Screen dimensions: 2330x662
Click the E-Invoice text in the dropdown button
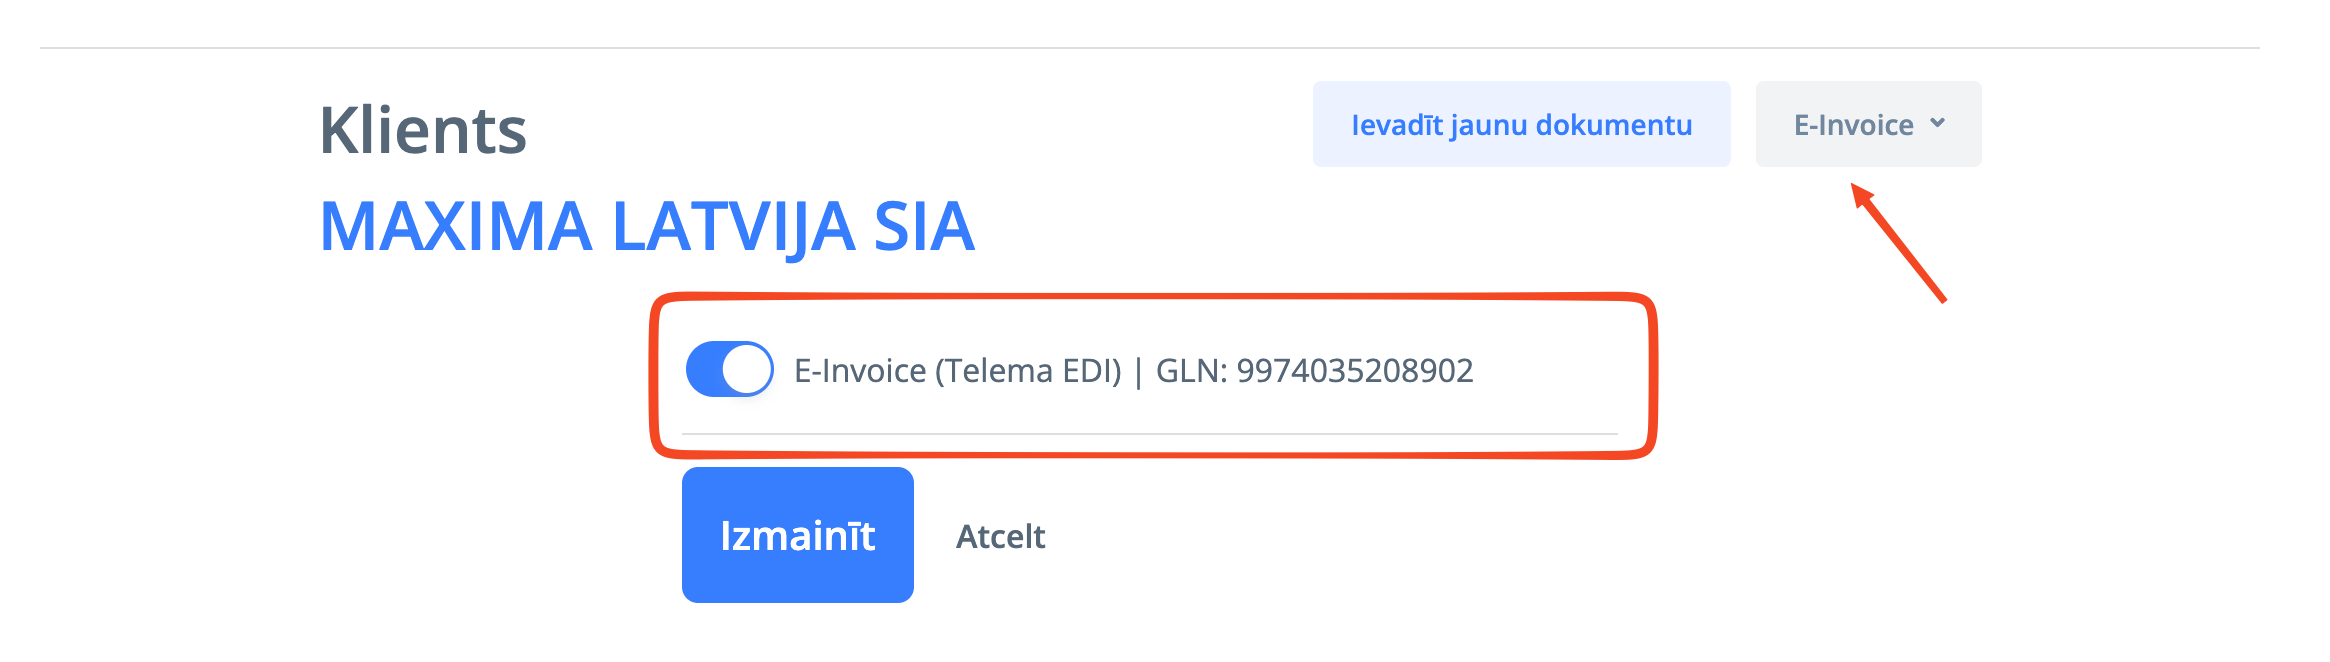[x=1853, y=125]
